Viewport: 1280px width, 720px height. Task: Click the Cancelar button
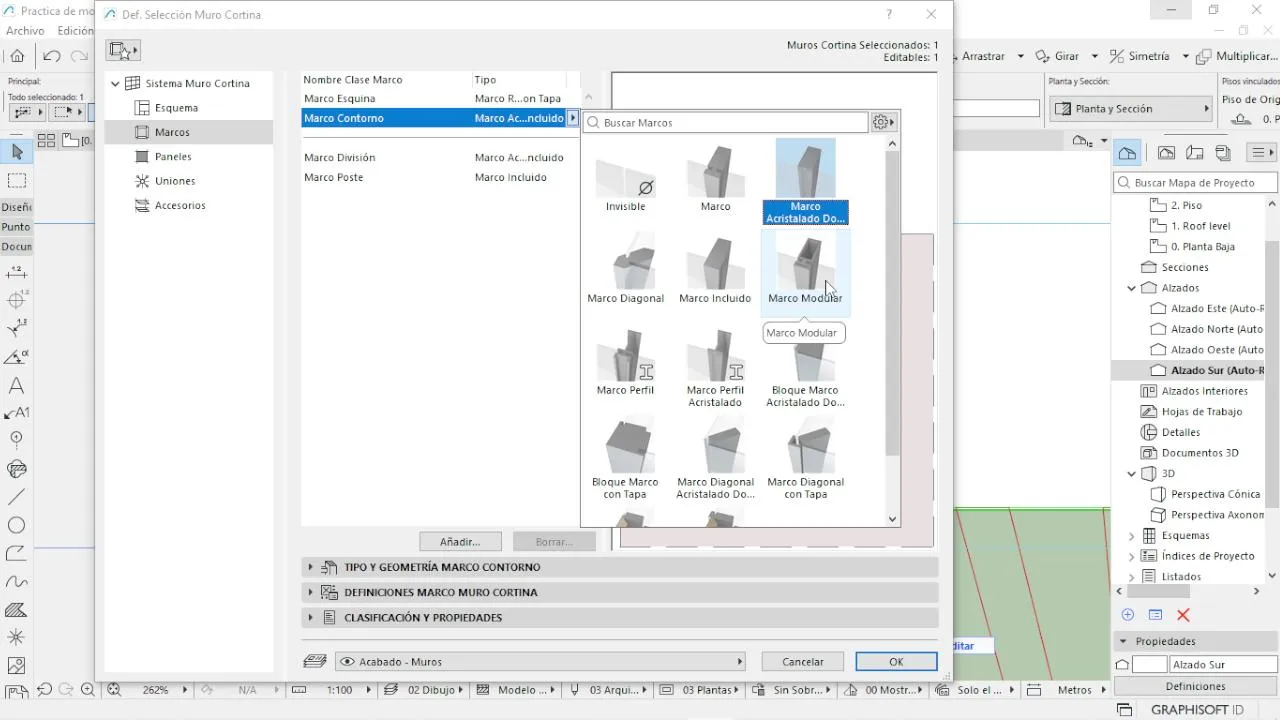point(803,662)
